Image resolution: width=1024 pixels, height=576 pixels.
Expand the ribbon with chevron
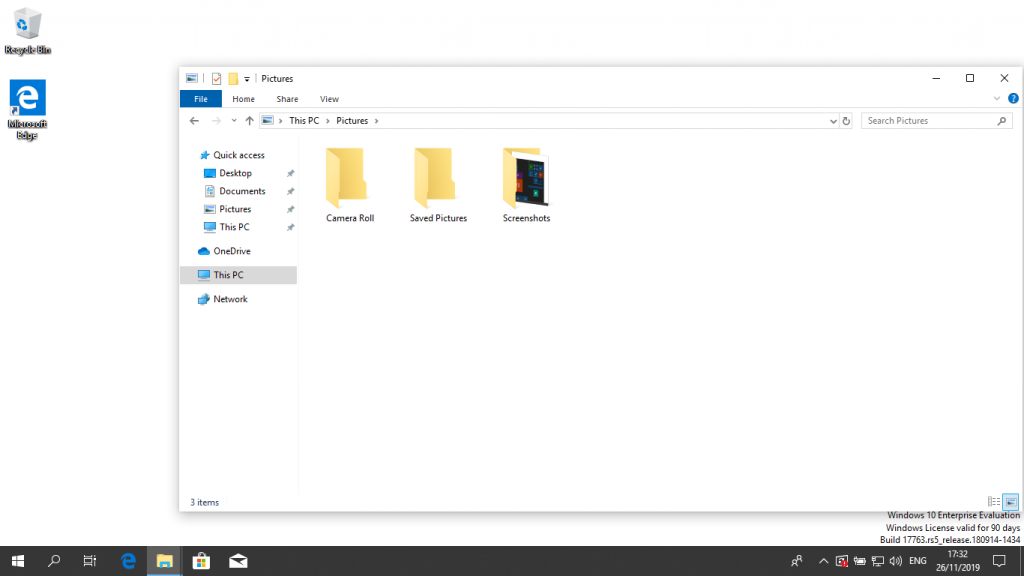tap(997, 99)
